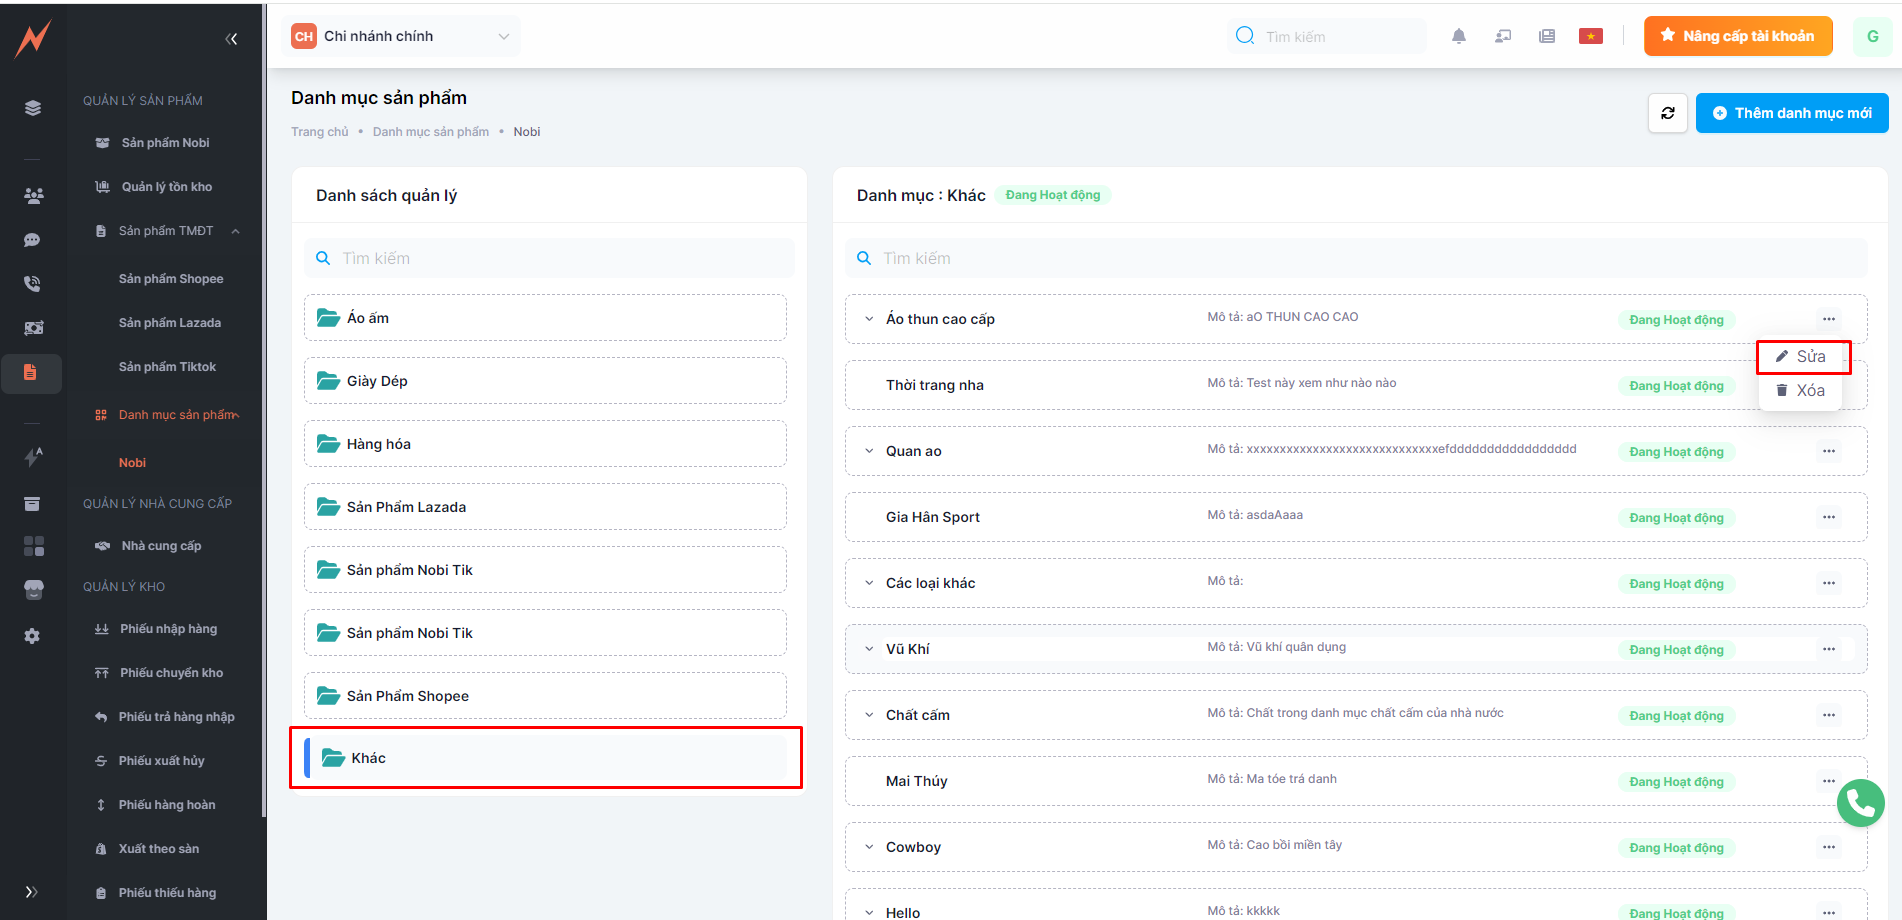Expand the Quan ao category row
The width and height of the screenshot is (1902, 920).
pyautogui.click(x=869, y=451)
